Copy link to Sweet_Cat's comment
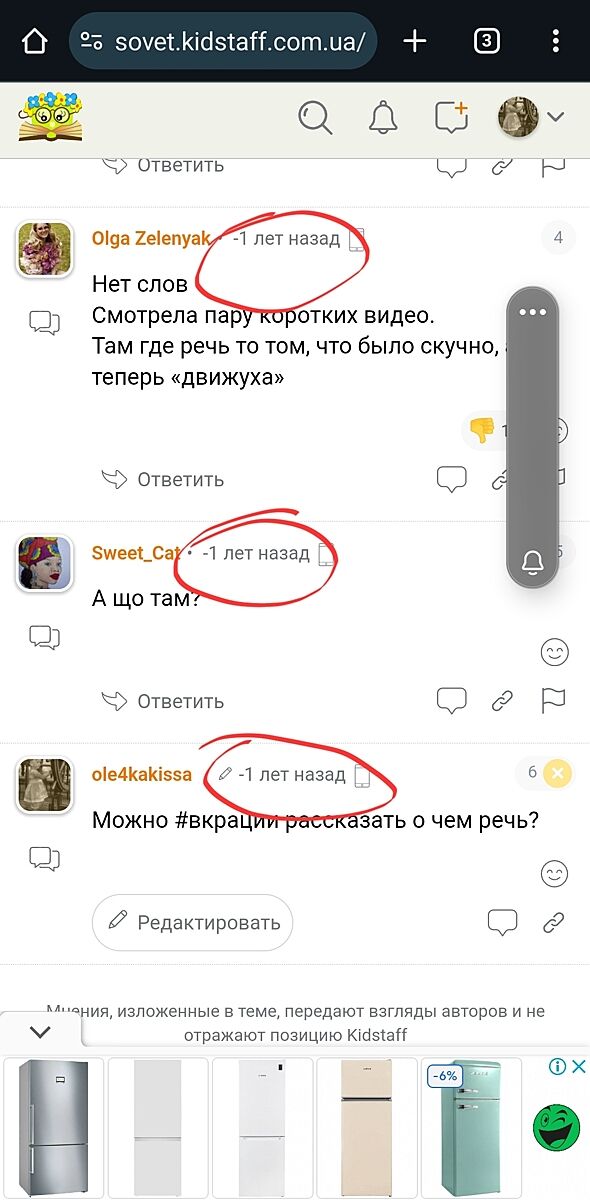This screenshot has width=590, height=1200. pyautogui.click(x=502, y=701)
